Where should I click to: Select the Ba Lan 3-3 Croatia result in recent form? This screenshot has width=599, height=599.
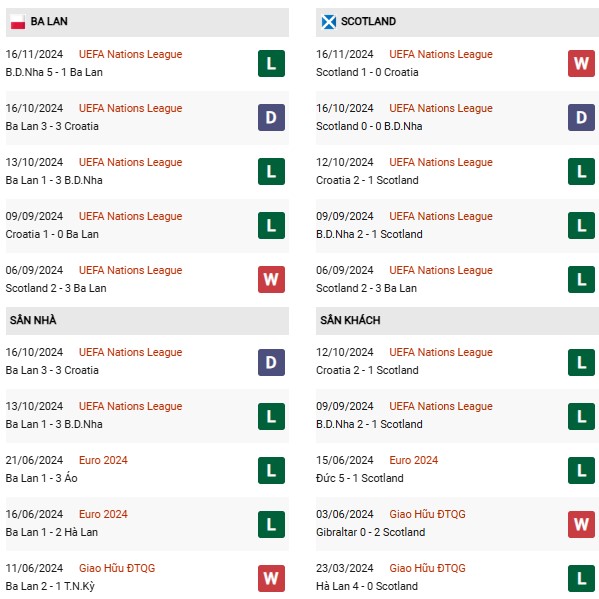coord(52,126)
